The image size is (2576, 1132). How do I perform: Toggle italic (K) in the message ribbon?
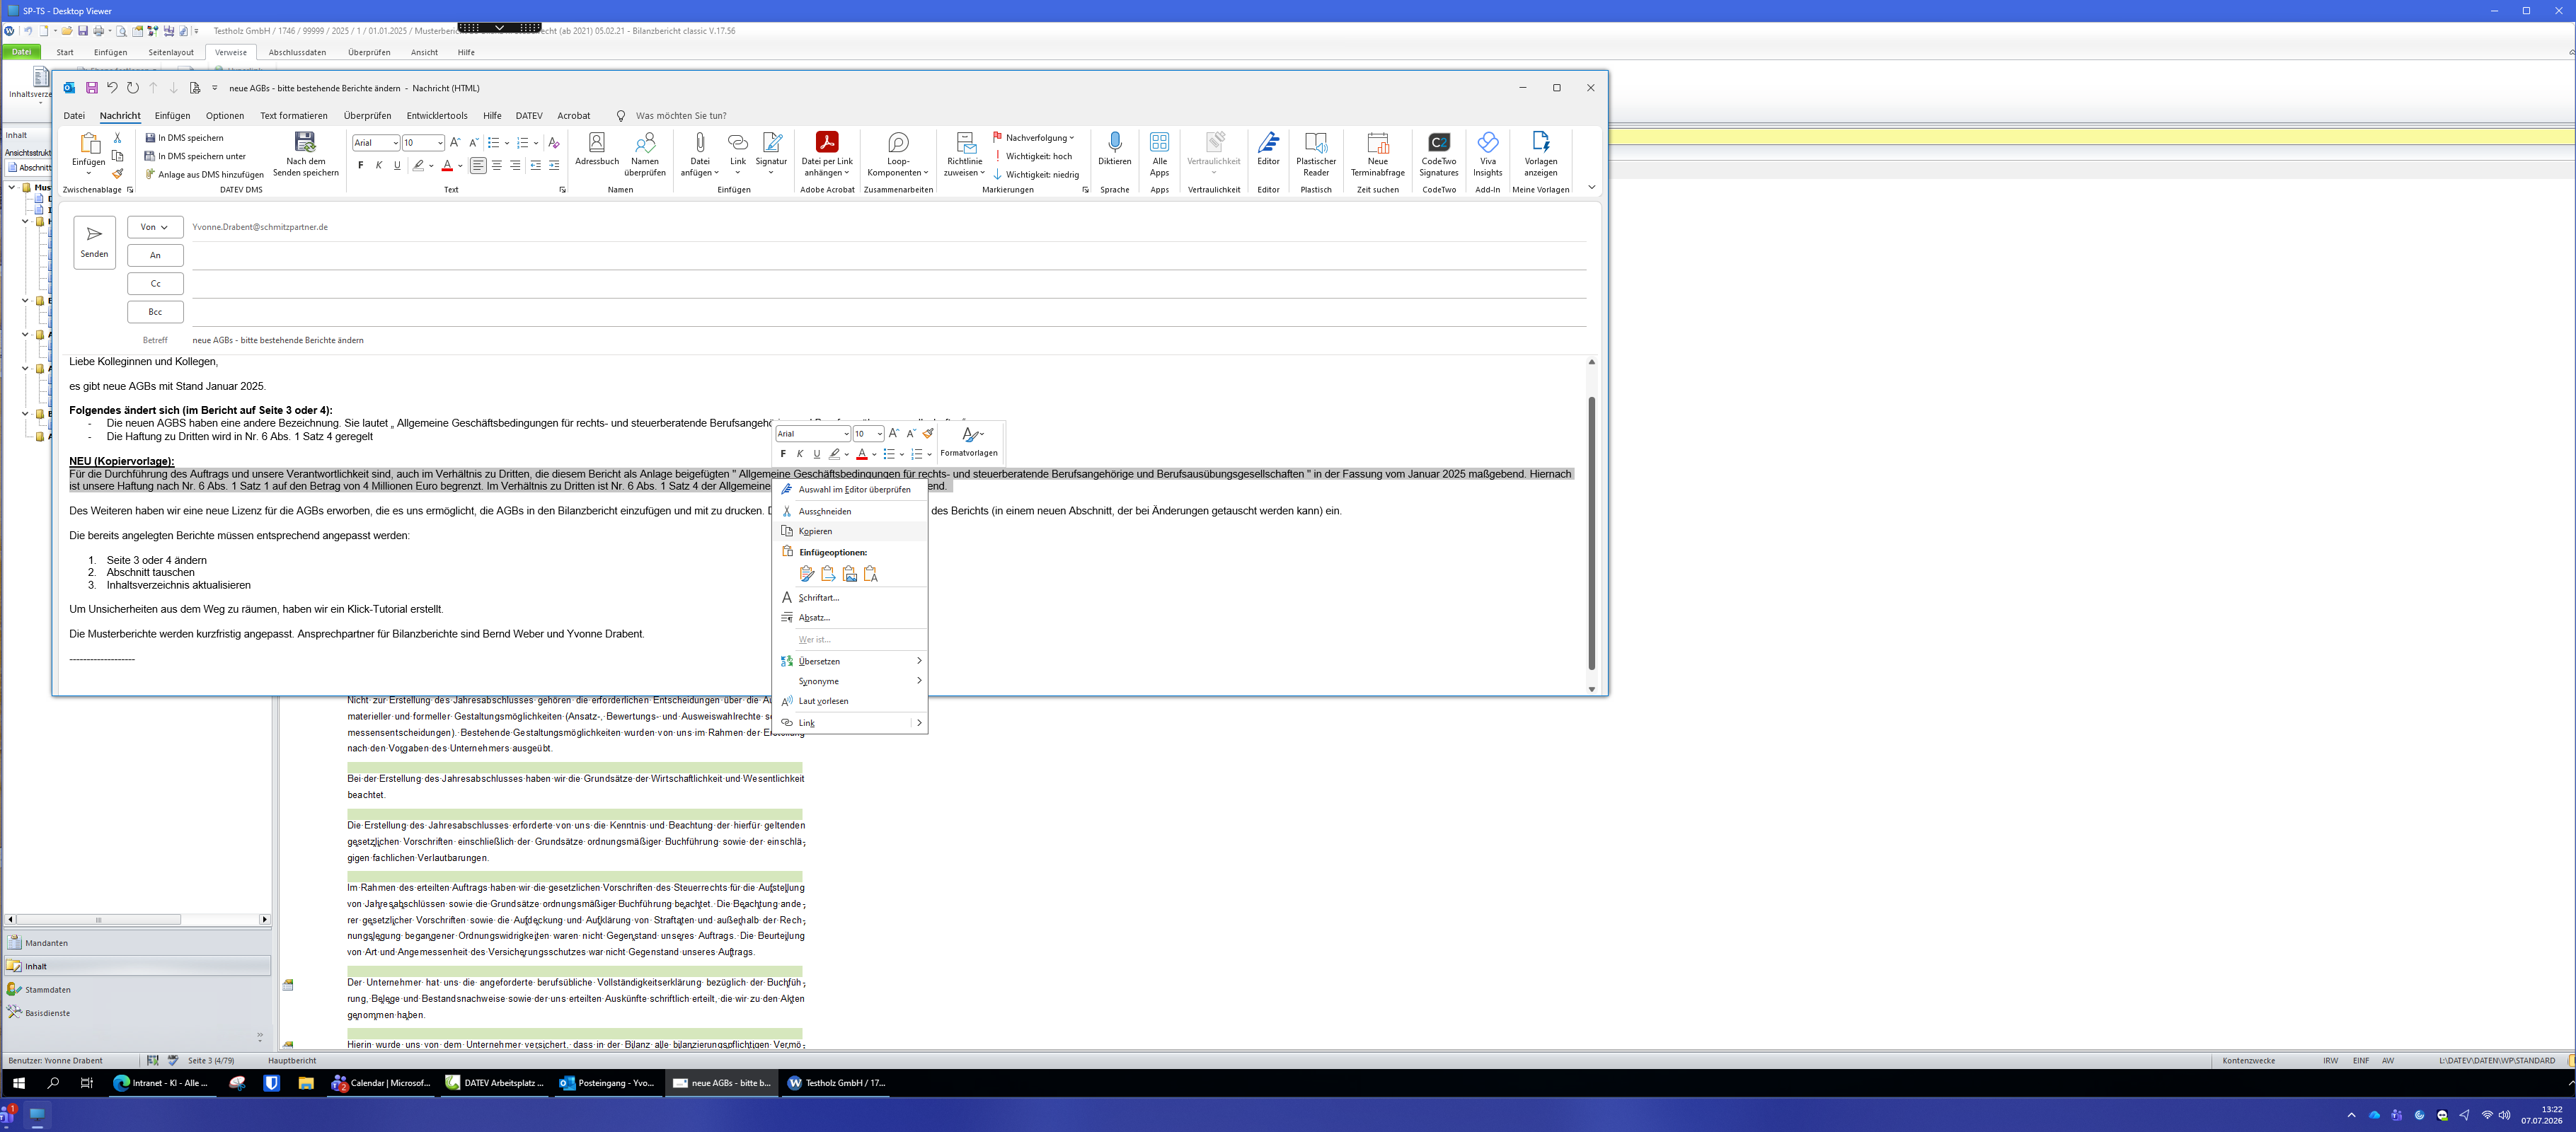click(x=379, y=165)
